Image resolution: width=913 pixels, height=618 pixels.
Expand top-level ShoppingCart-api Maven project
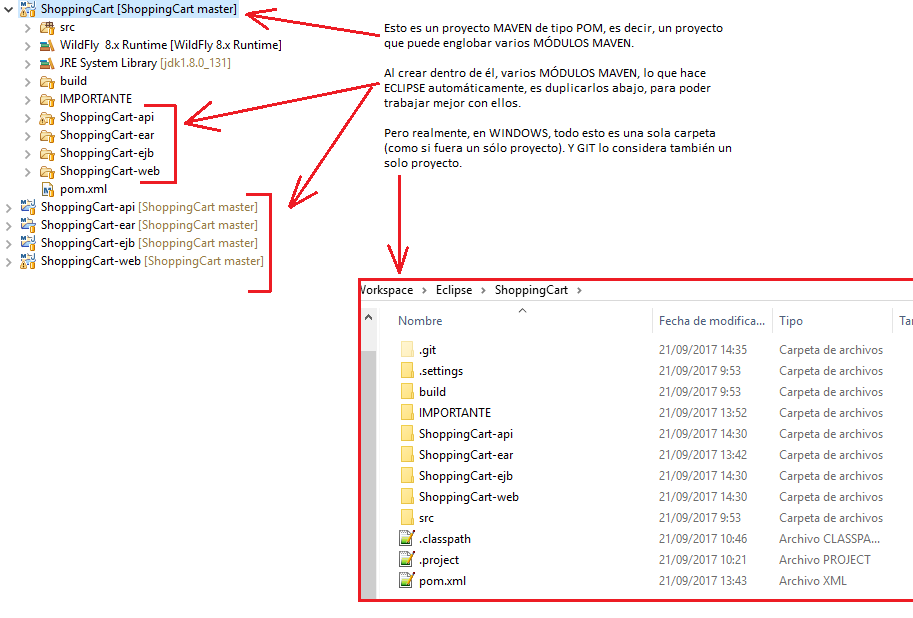pos(8,207)
